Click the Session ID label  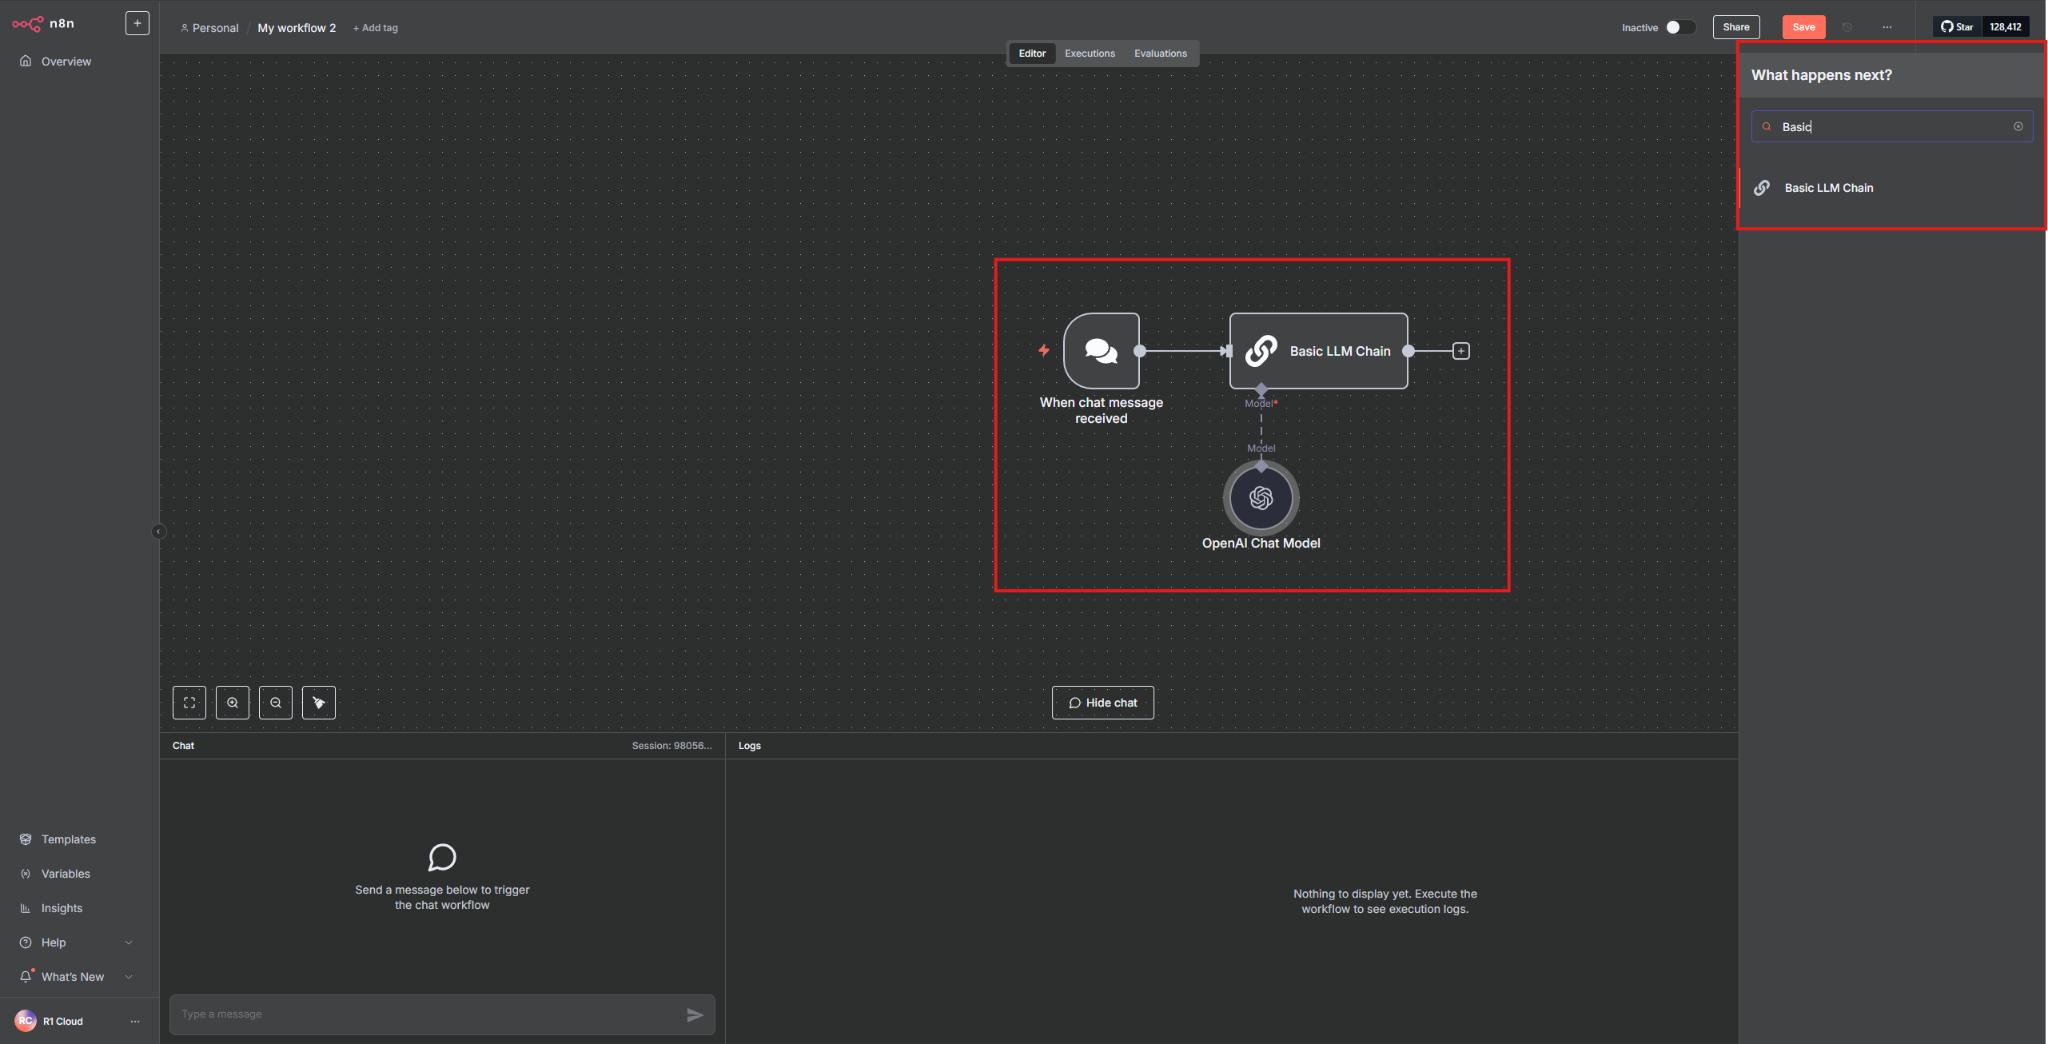[671, 746]
